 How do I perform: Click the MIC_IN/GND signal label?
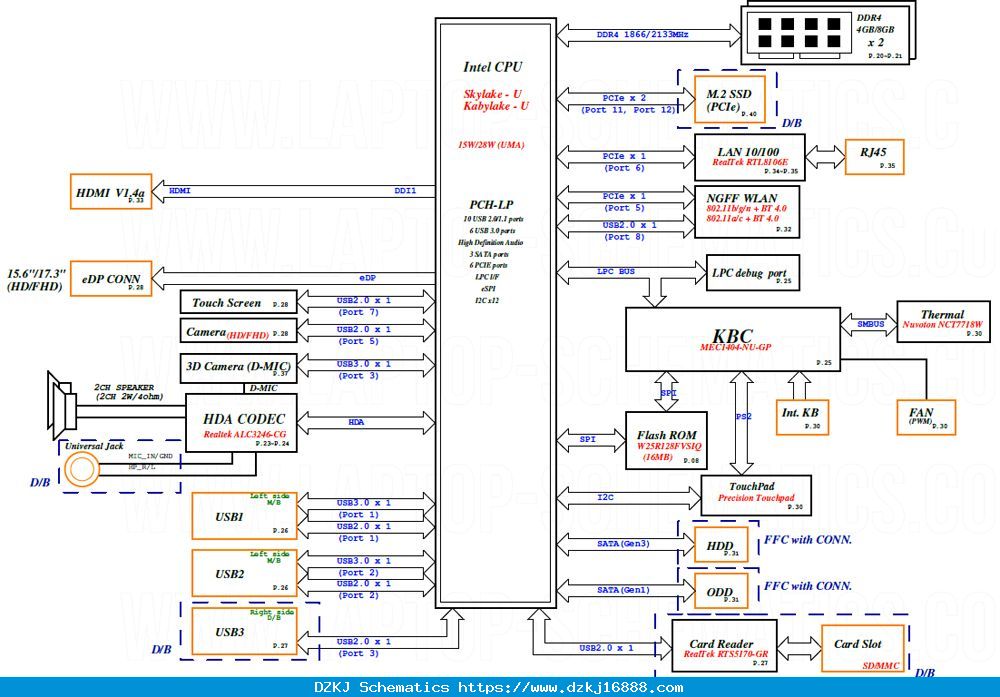[x=150, y=456]
